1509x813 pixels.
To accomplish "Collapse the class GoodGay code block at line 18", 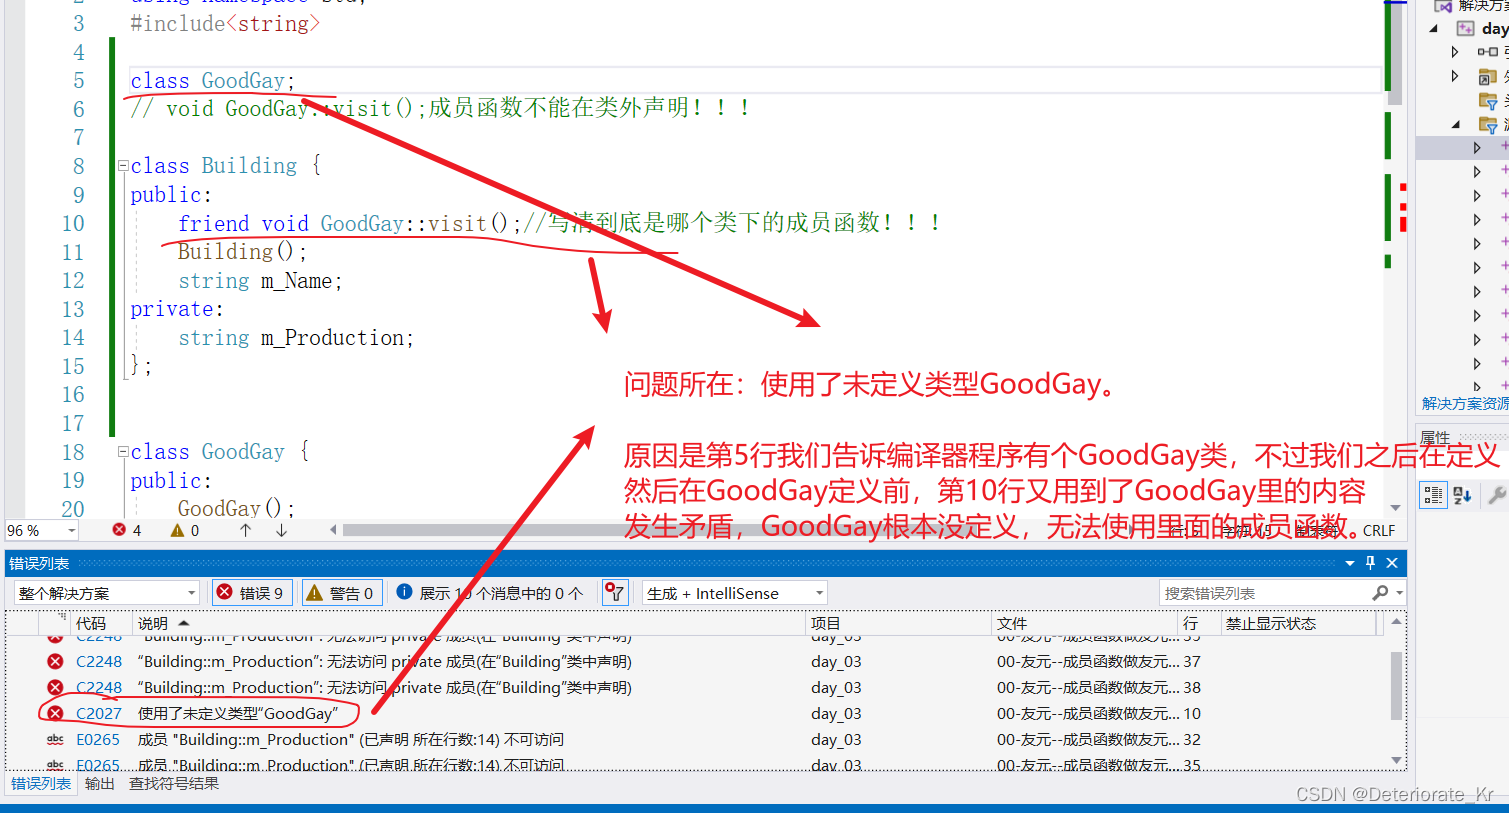I will [x=123, y=452].
